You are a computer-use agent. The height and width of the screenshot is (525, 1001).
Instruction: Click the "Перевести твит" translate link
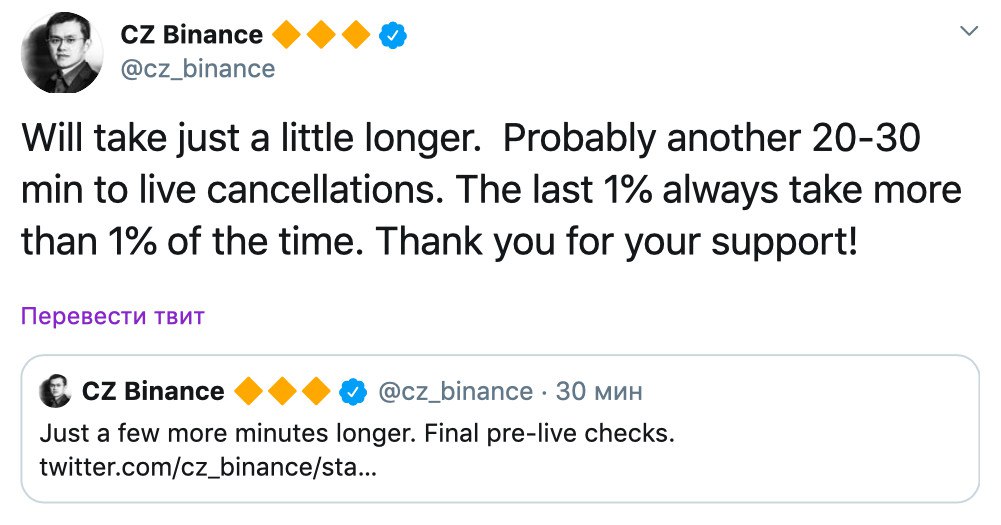pos(113,317)
